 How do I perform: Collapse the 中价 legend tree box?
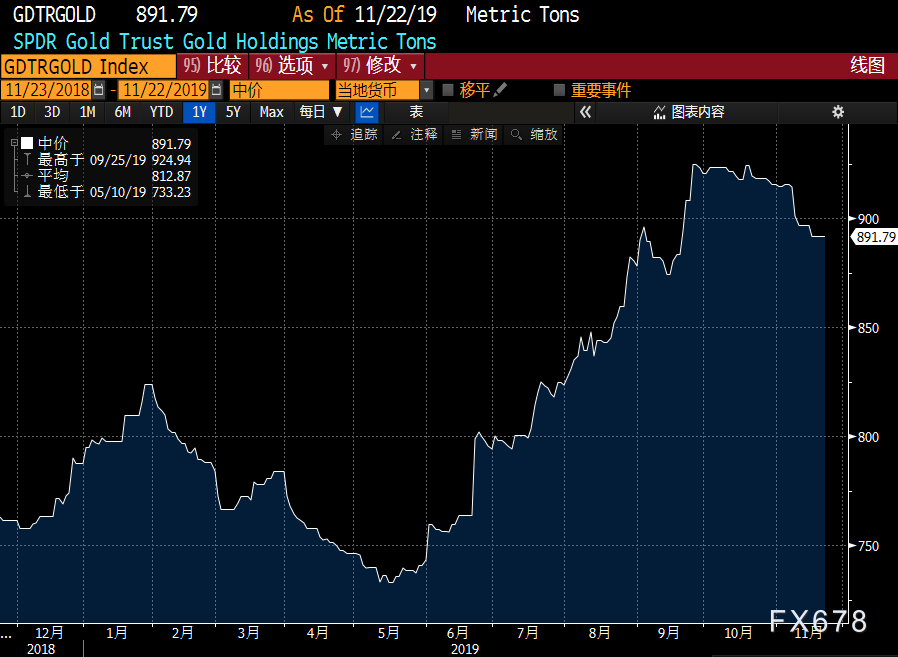14,143
